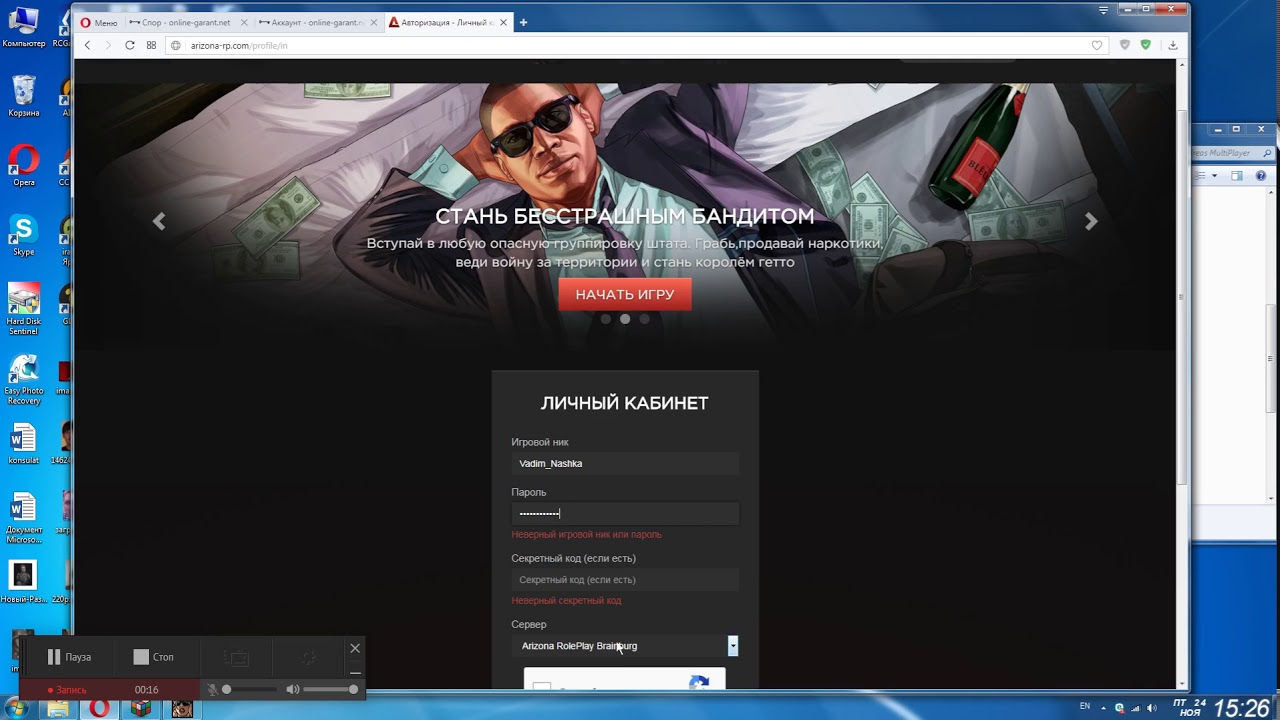Adjust the system sound volume slider
The image size is (1280, 720).
(x=330, y=689)
